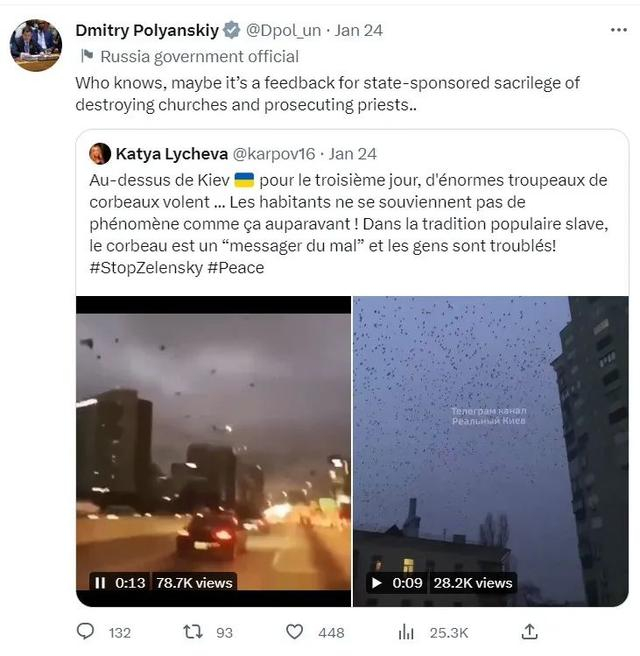Click the @Dpol_un handle

tap(283, 31)
